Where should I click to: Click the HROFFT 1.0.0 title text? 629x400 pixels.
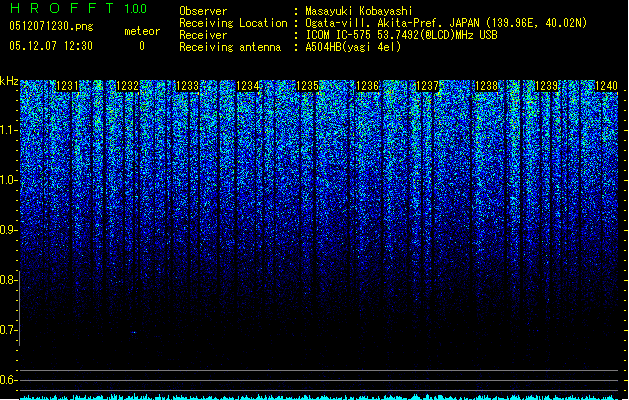(78, 8)
